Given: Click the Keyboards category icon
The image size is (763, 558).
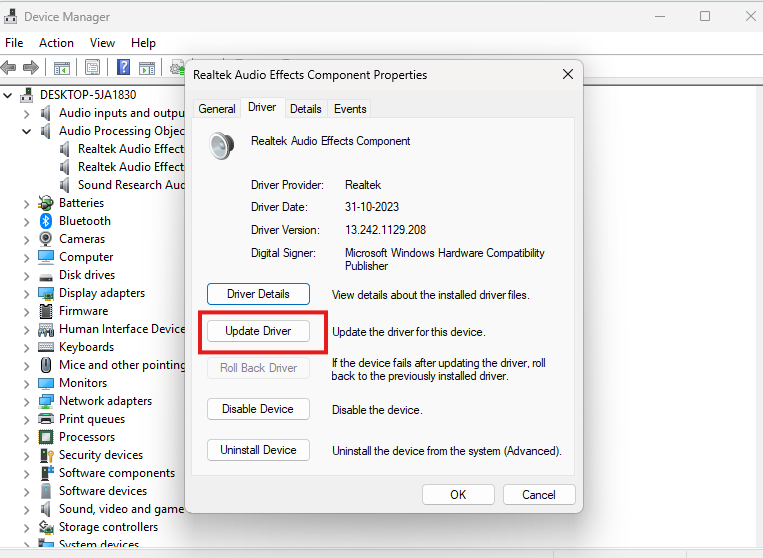Looking at the screenshot, I should (46, 347).
